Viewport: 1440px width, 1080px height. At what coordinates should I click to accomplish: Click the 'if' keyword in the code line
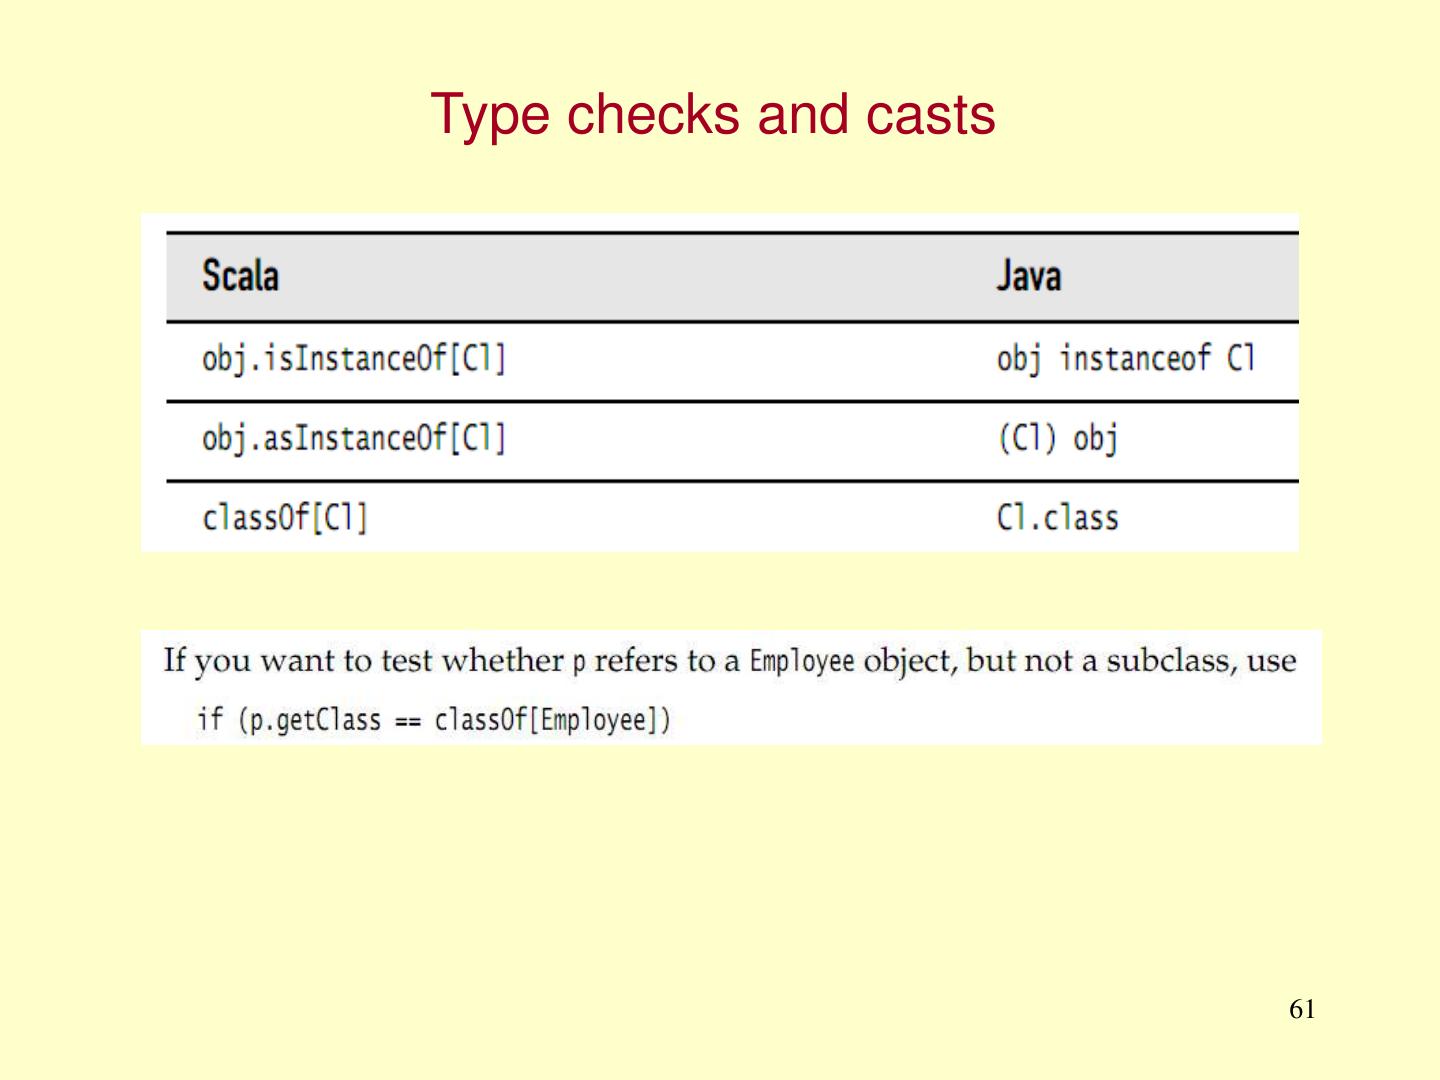point(209,719)
